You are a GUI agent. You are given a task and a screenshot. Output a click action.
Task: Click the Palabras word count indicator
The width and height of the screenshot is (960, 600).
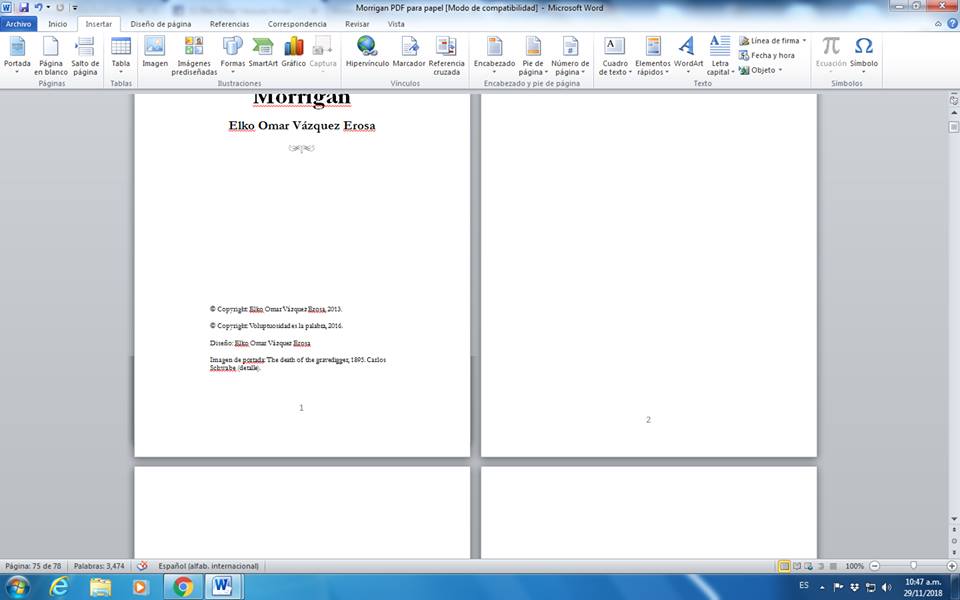tap(100, 566)
